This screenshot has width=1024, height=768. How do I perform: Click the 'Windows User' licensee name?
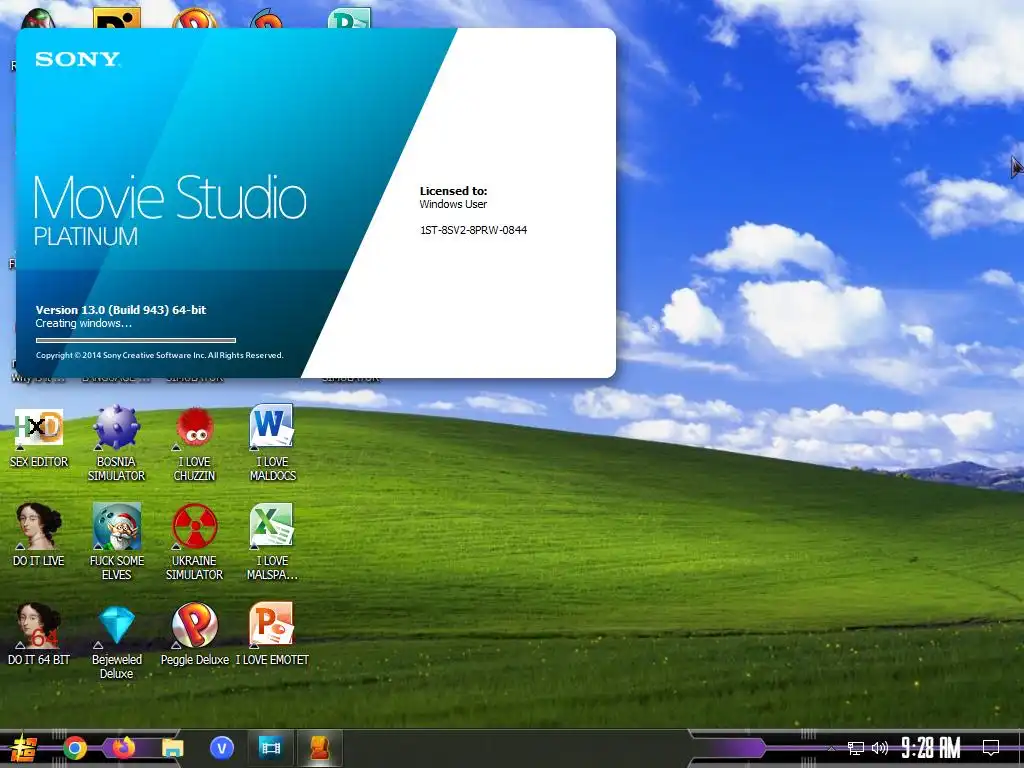[453, 204]
